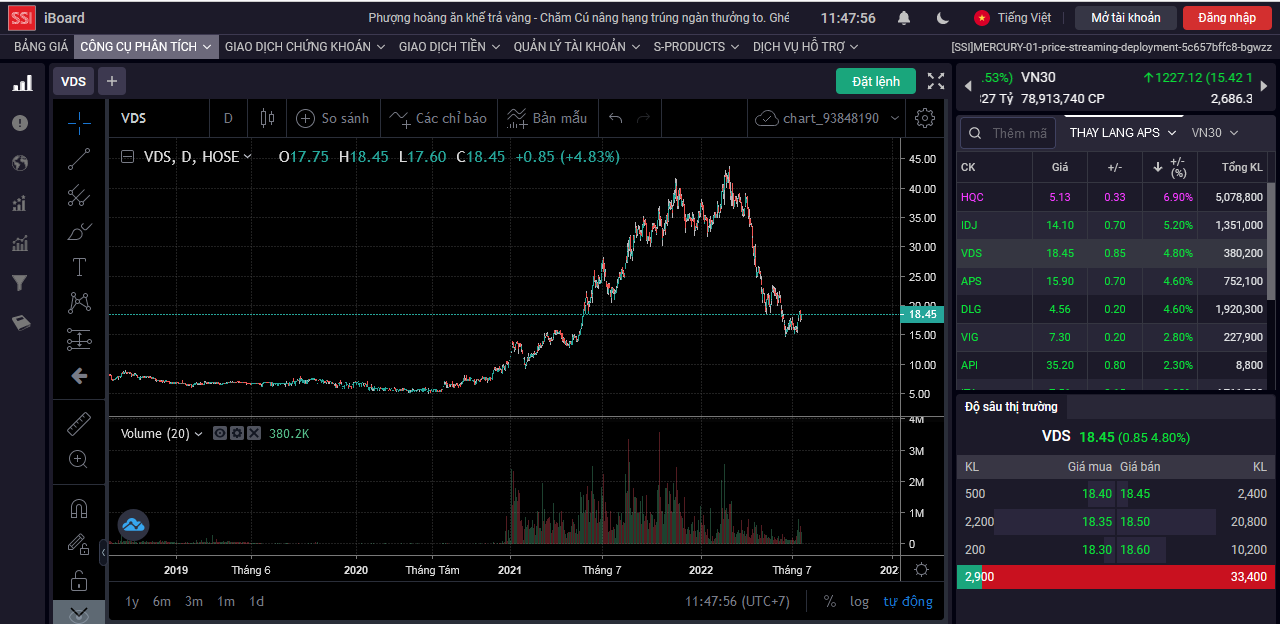The image size is (1280, 624).
Task: Show next market index with right arrow
Action: [1266, 88]
